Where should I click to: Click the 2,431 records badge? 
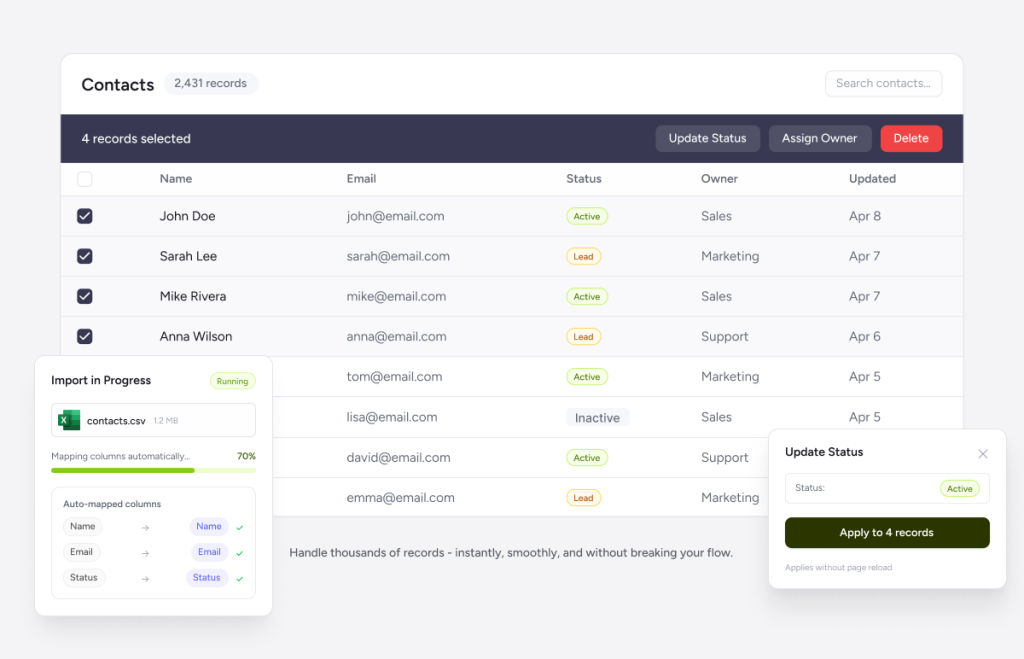point(210,84)
